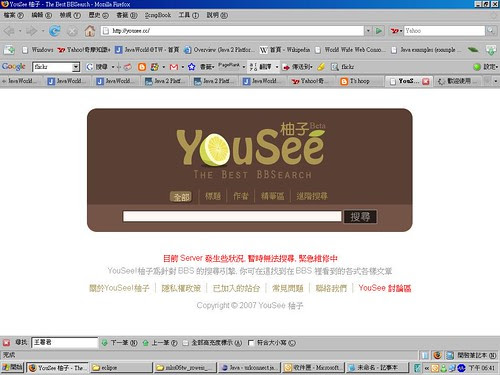Go to the home page icon
Viewport: 500px width, 375px height.
(90, 31)
